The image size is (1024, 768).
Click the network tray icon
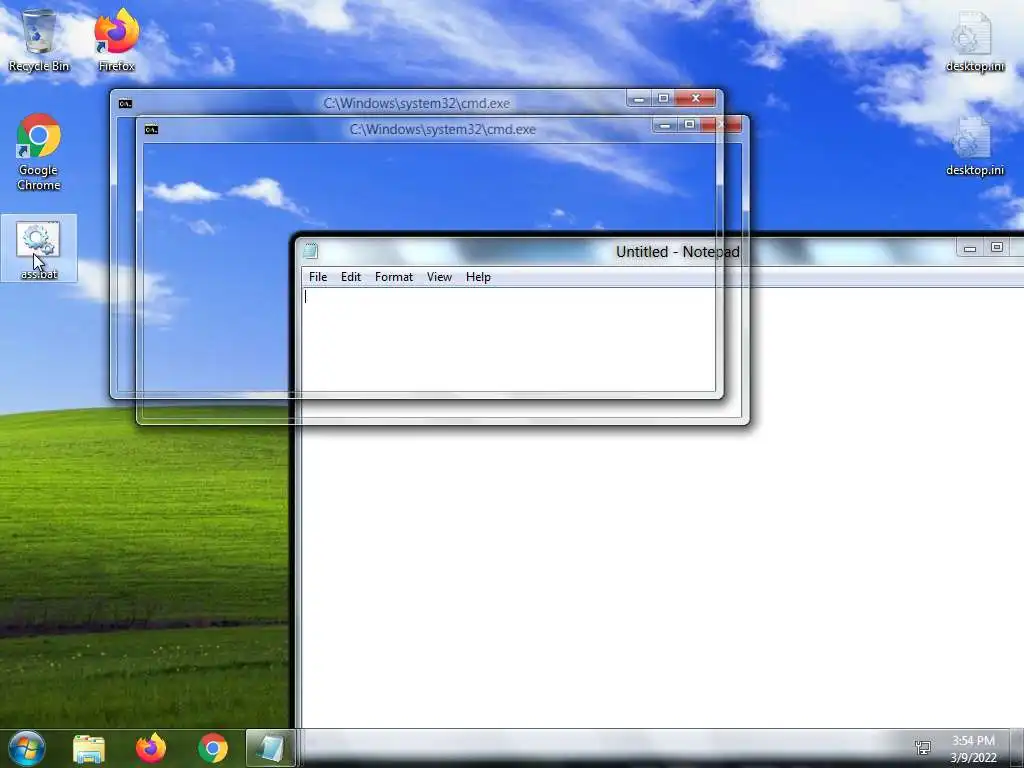[x=923, y=748]
